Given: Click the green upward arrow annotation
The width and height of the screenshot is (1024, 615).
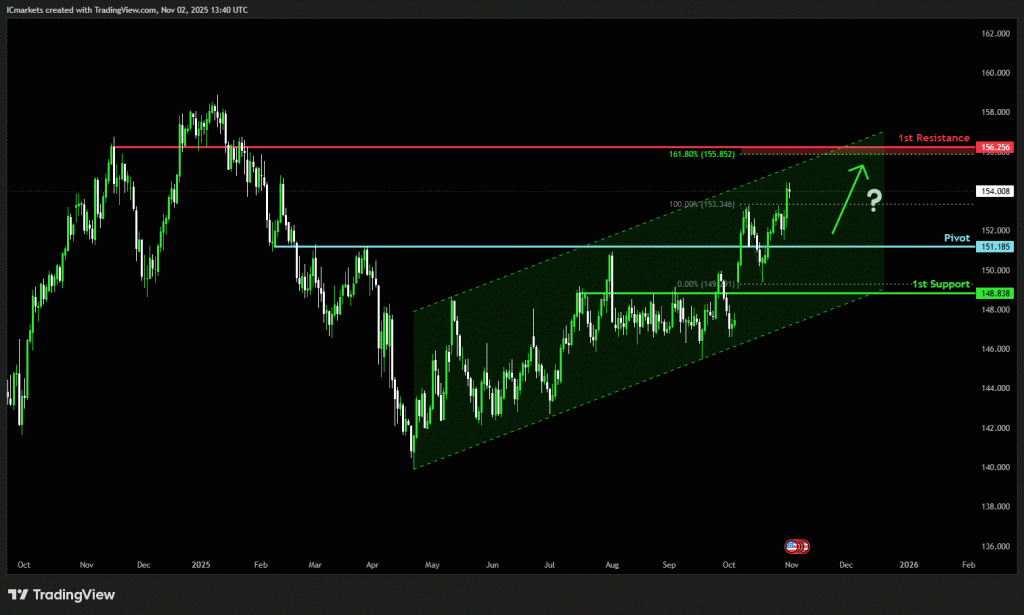Looking at the screenshot, I should pyautogui.click(x=847, y=198).
